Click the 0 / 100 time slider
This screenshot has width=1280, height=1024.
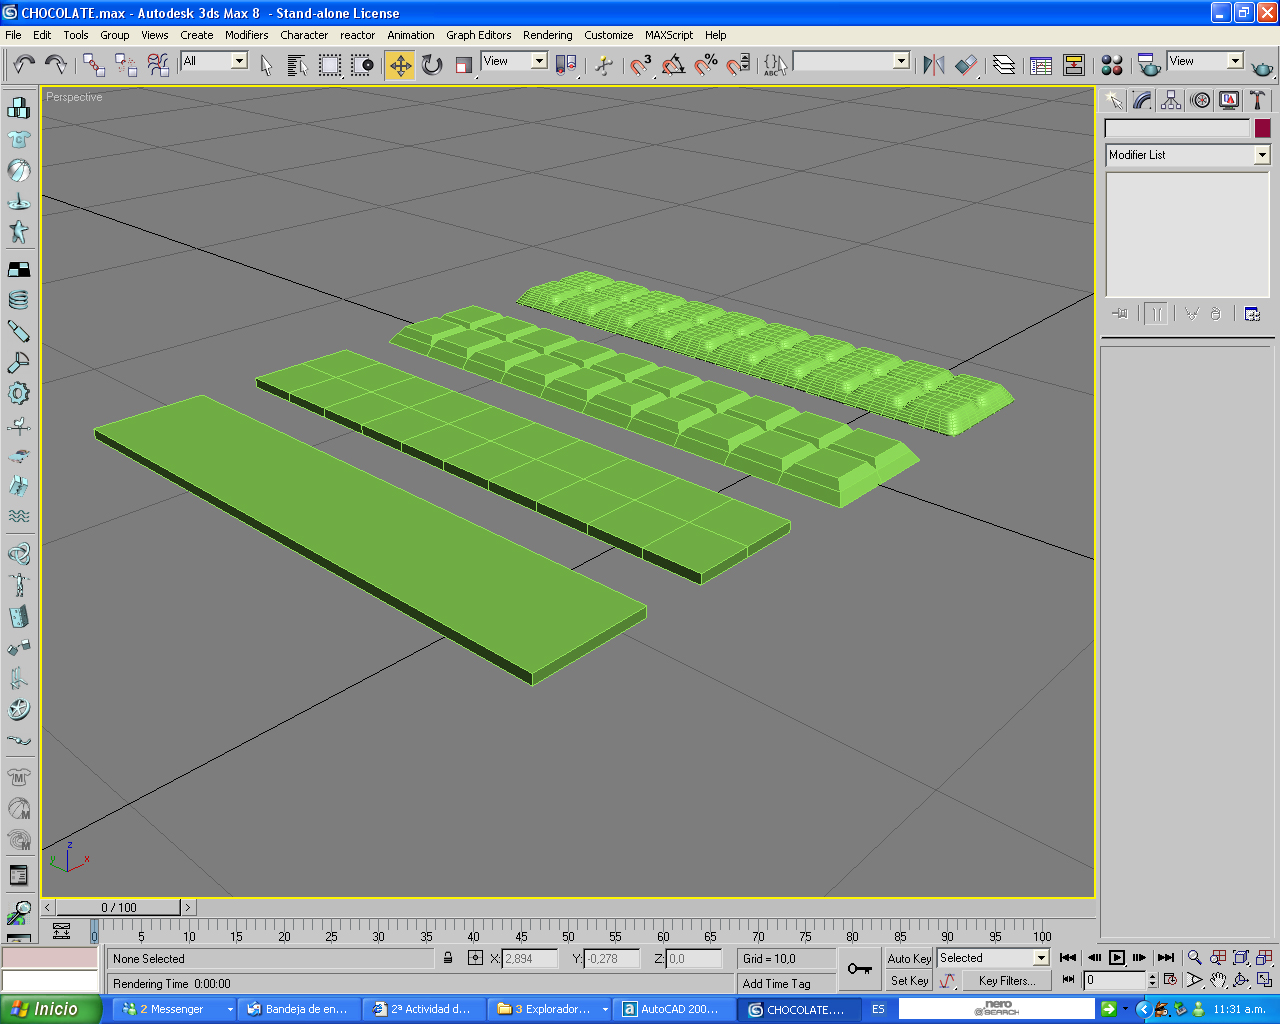[119, 908]
